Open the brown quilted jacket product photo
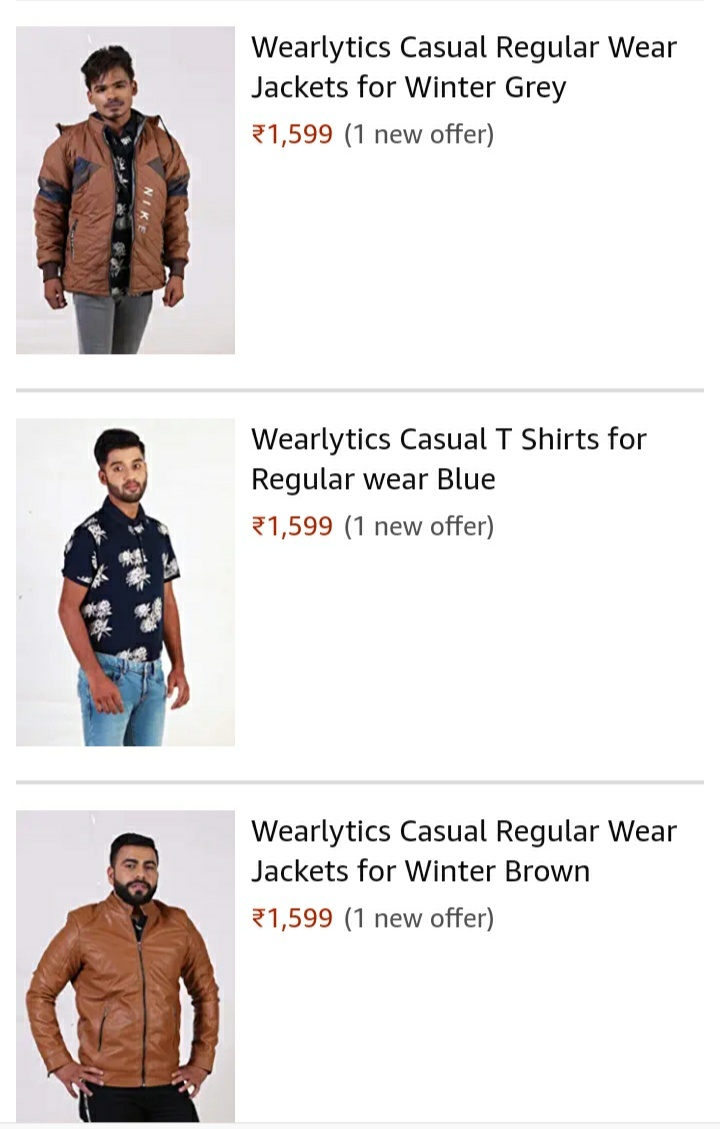 tap(125, 190)
